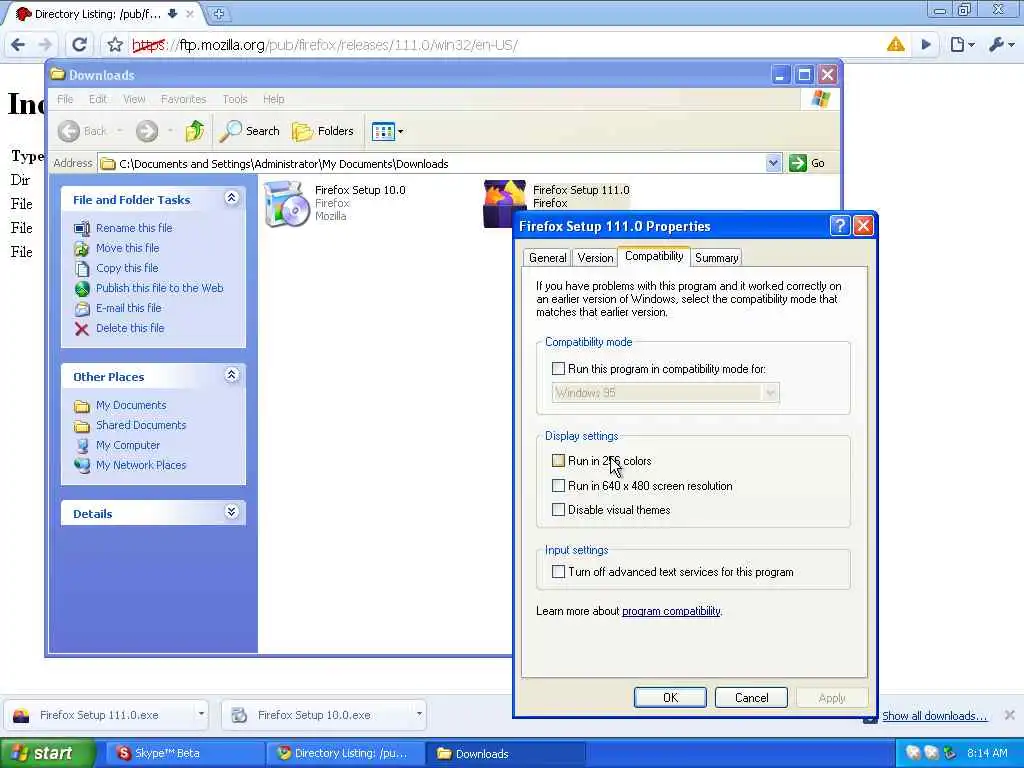Click Rename this file task
This screenshot has height=768, width=1024.
click(x=134, y=228)
